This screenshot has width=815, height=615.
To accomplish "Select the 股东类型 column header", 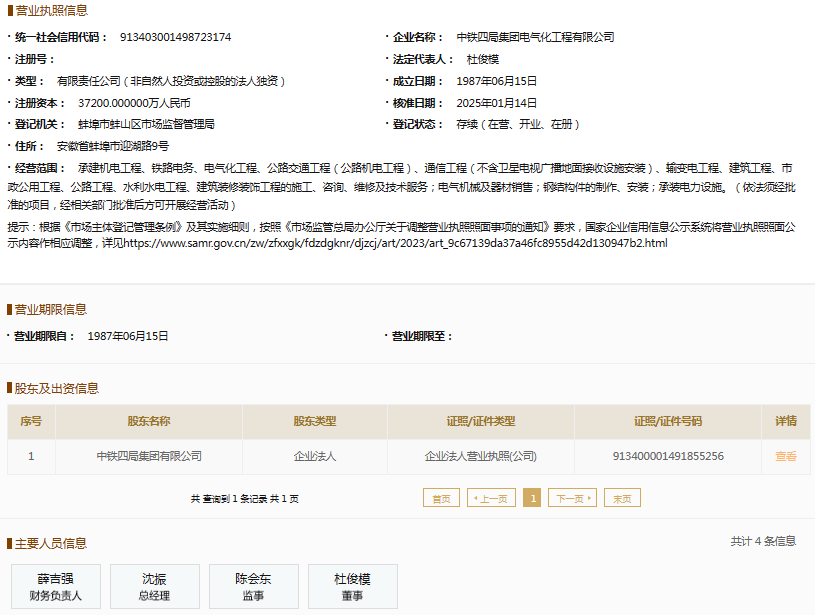I will tap(315, 422).
